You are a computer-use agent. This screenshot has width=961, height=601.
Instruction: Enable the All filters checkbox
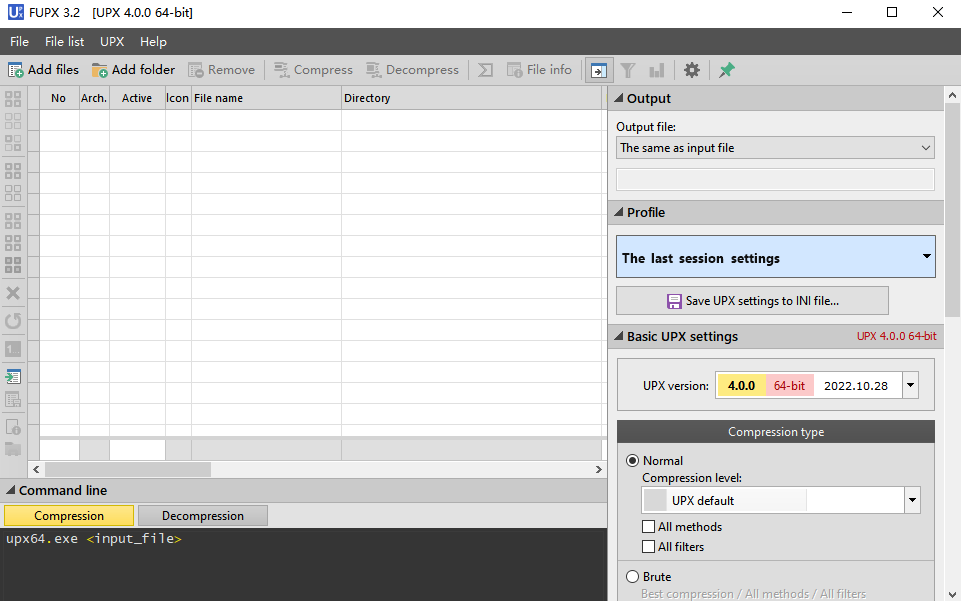tap(648, 546)
